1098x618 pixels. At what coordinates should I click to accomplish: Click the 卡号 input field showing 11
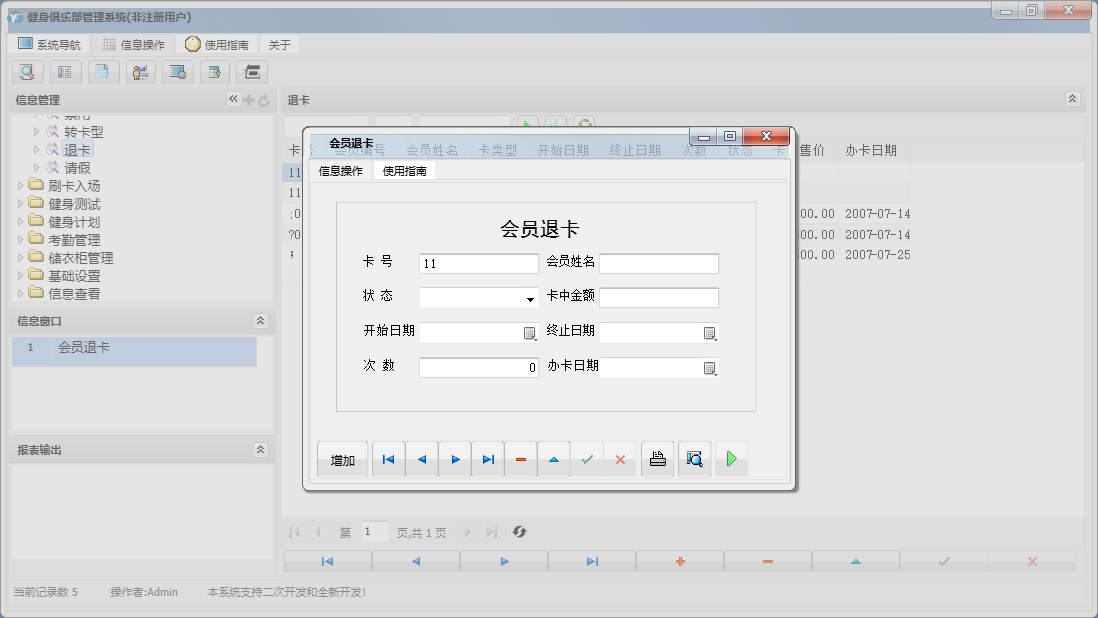pyautogui.click(x=478, y=263)
